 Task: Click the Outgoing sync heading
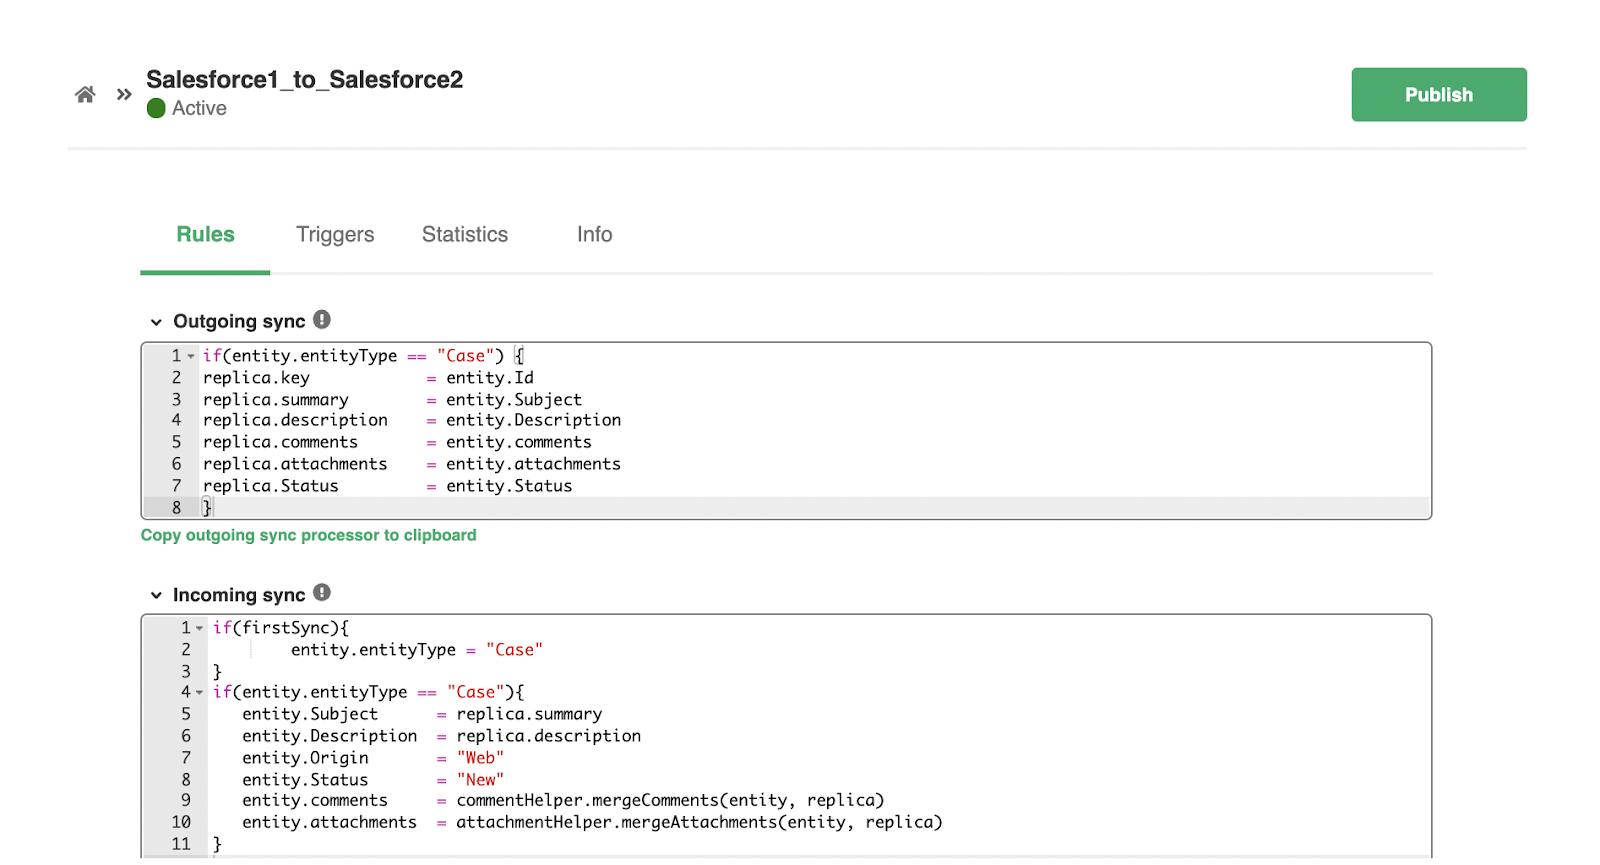coord(239,321)
